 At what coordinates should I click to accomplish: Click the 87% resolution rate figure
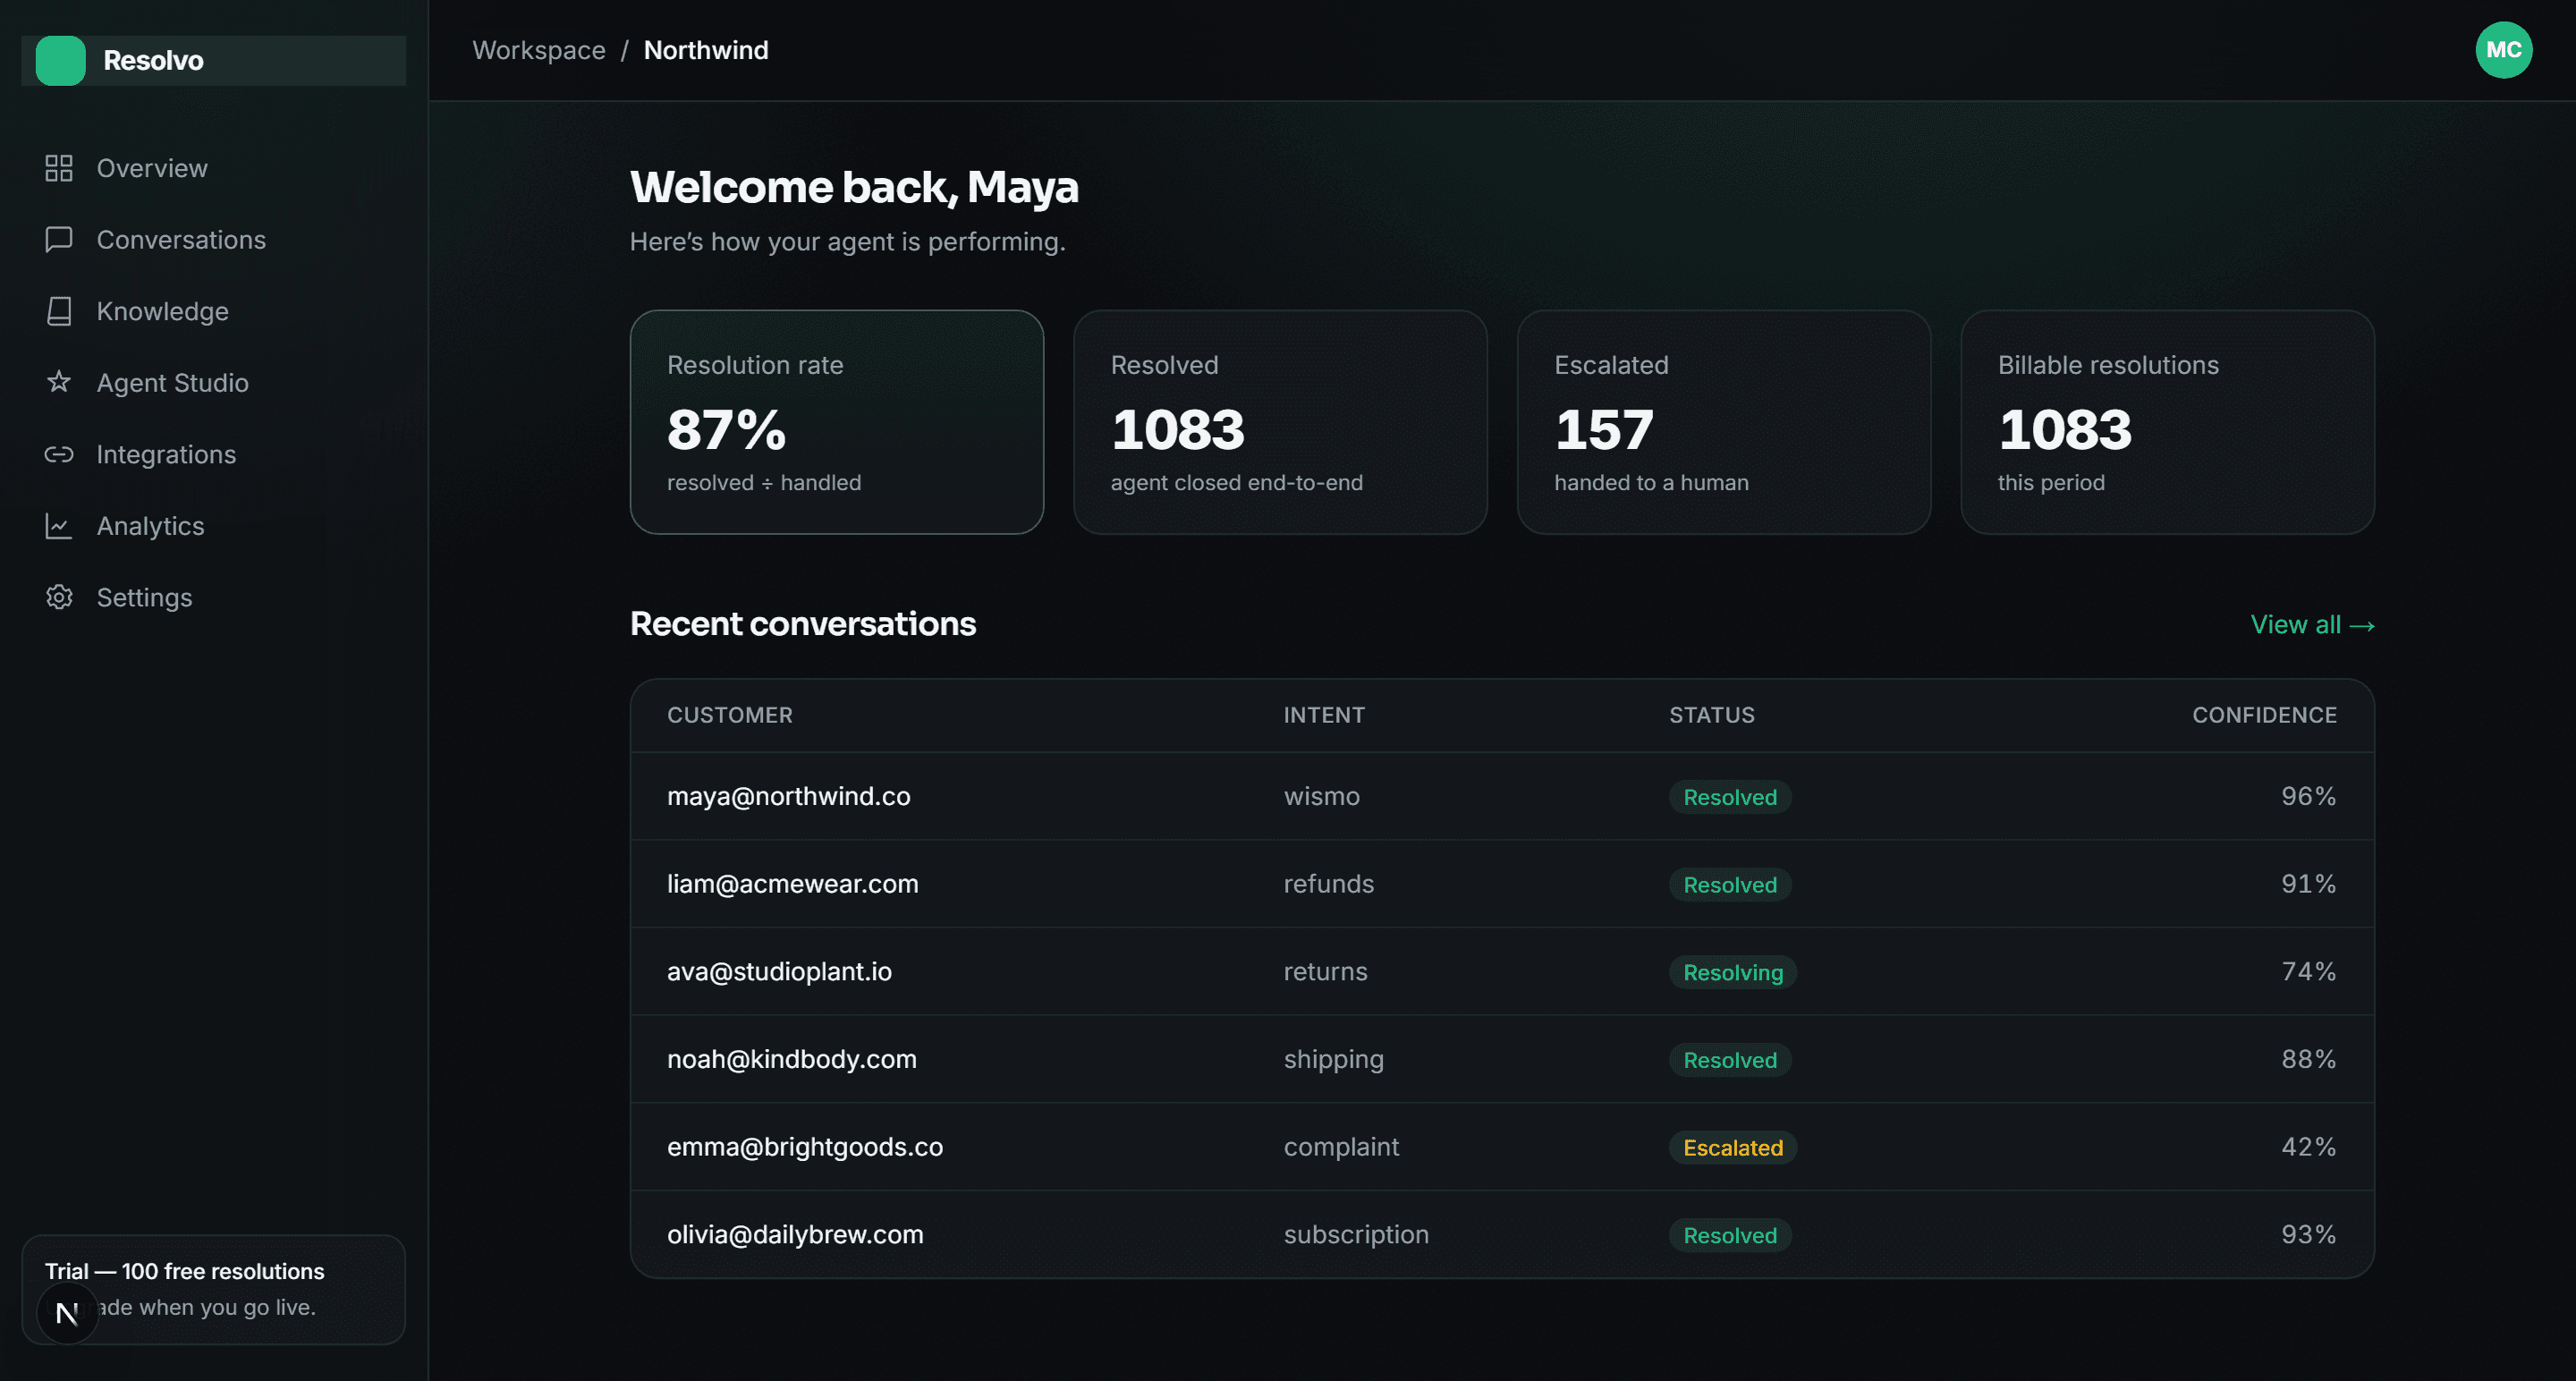point(726,429)
